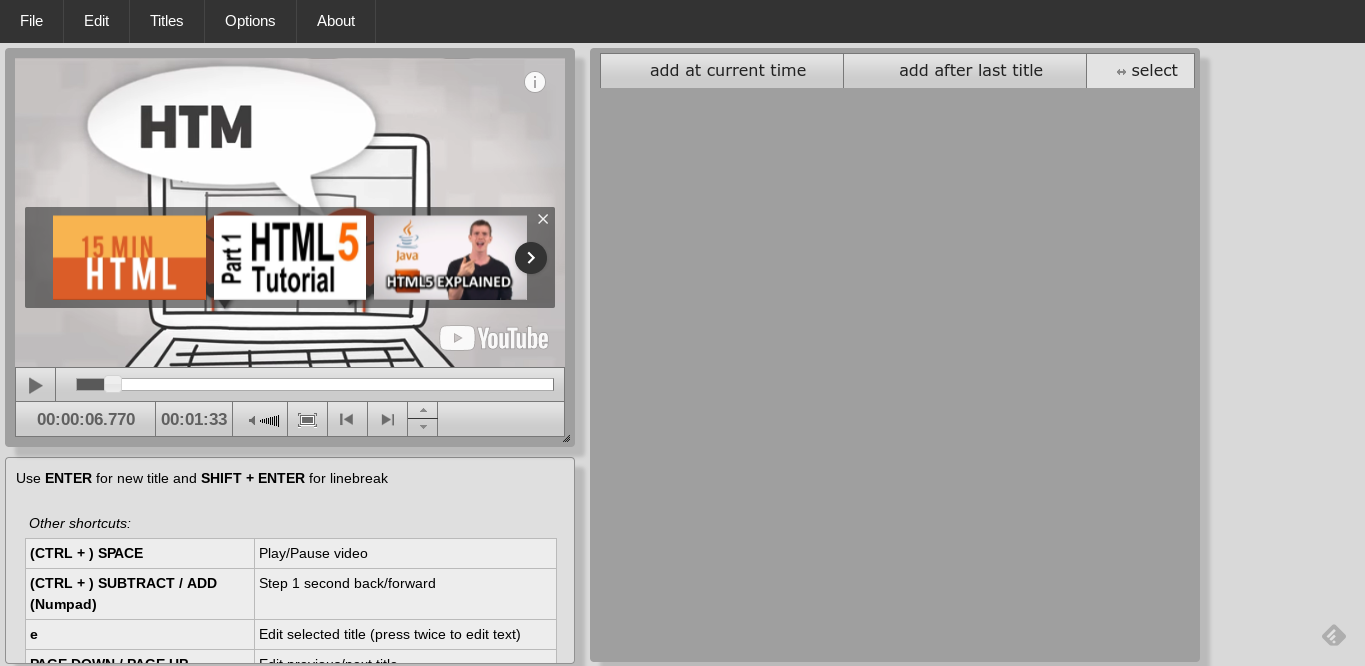Show next suggested videos with arrow
This screenshot has height=666, width=1365.
click(x=531, y=258)
